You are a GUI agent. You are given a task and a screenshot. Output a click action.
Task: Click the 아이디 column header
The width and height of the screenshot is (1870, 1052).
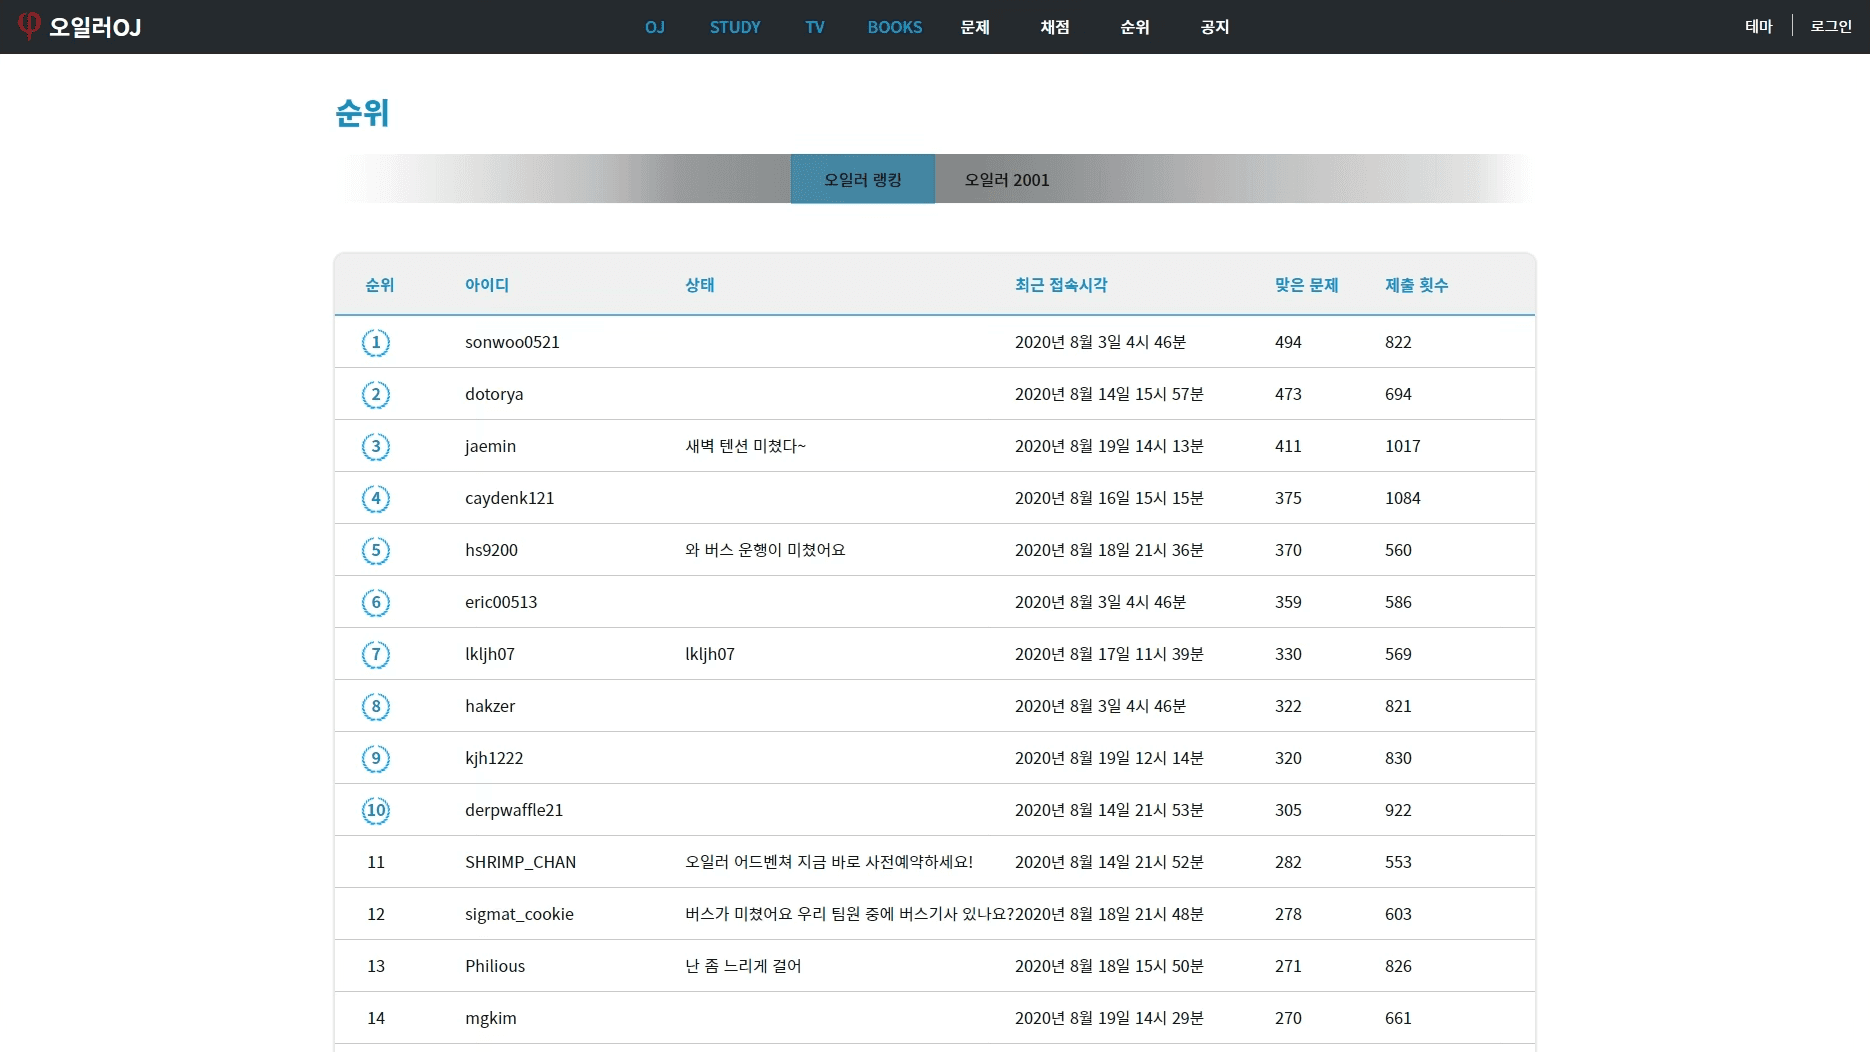coord(487,285)
